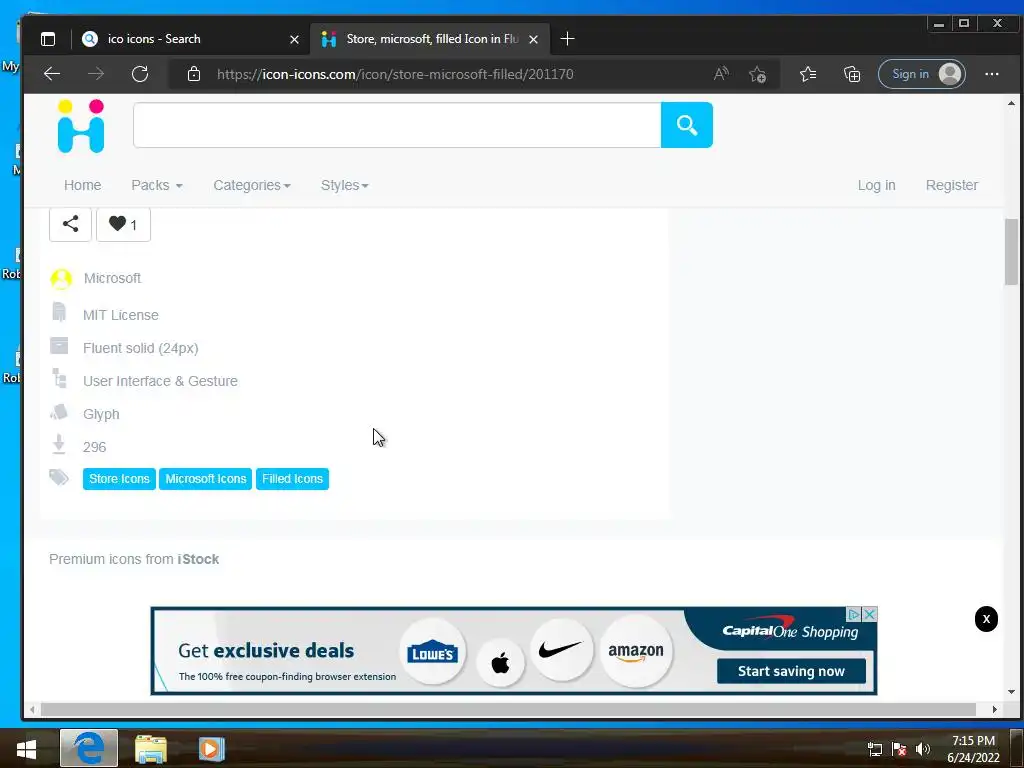Open browser Settings and more ellipsis

point(991,74)
